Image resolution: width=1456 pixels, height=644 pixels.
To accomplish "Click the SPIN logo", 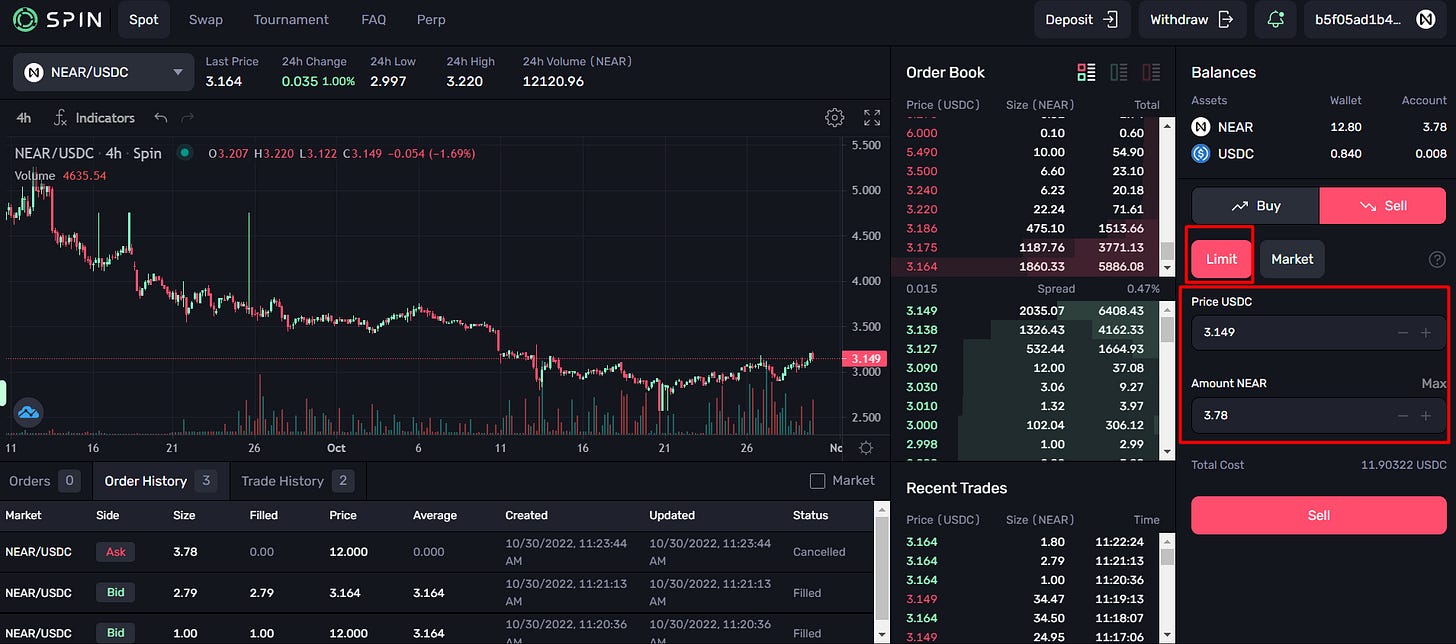I will [x=57, y=19].
